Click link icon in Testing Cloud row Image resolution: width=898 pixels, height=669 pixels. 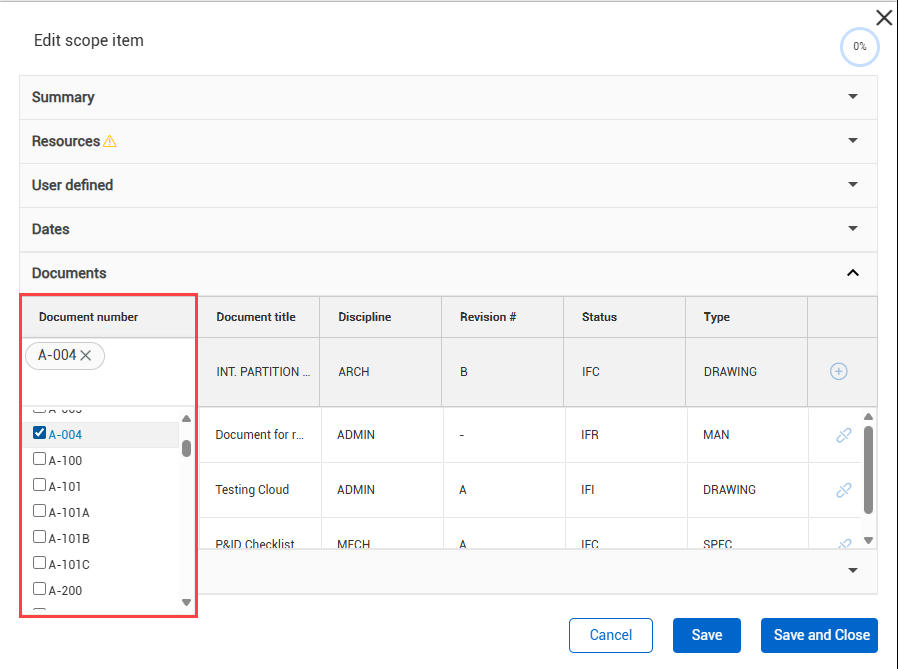[x=843, y=490]
